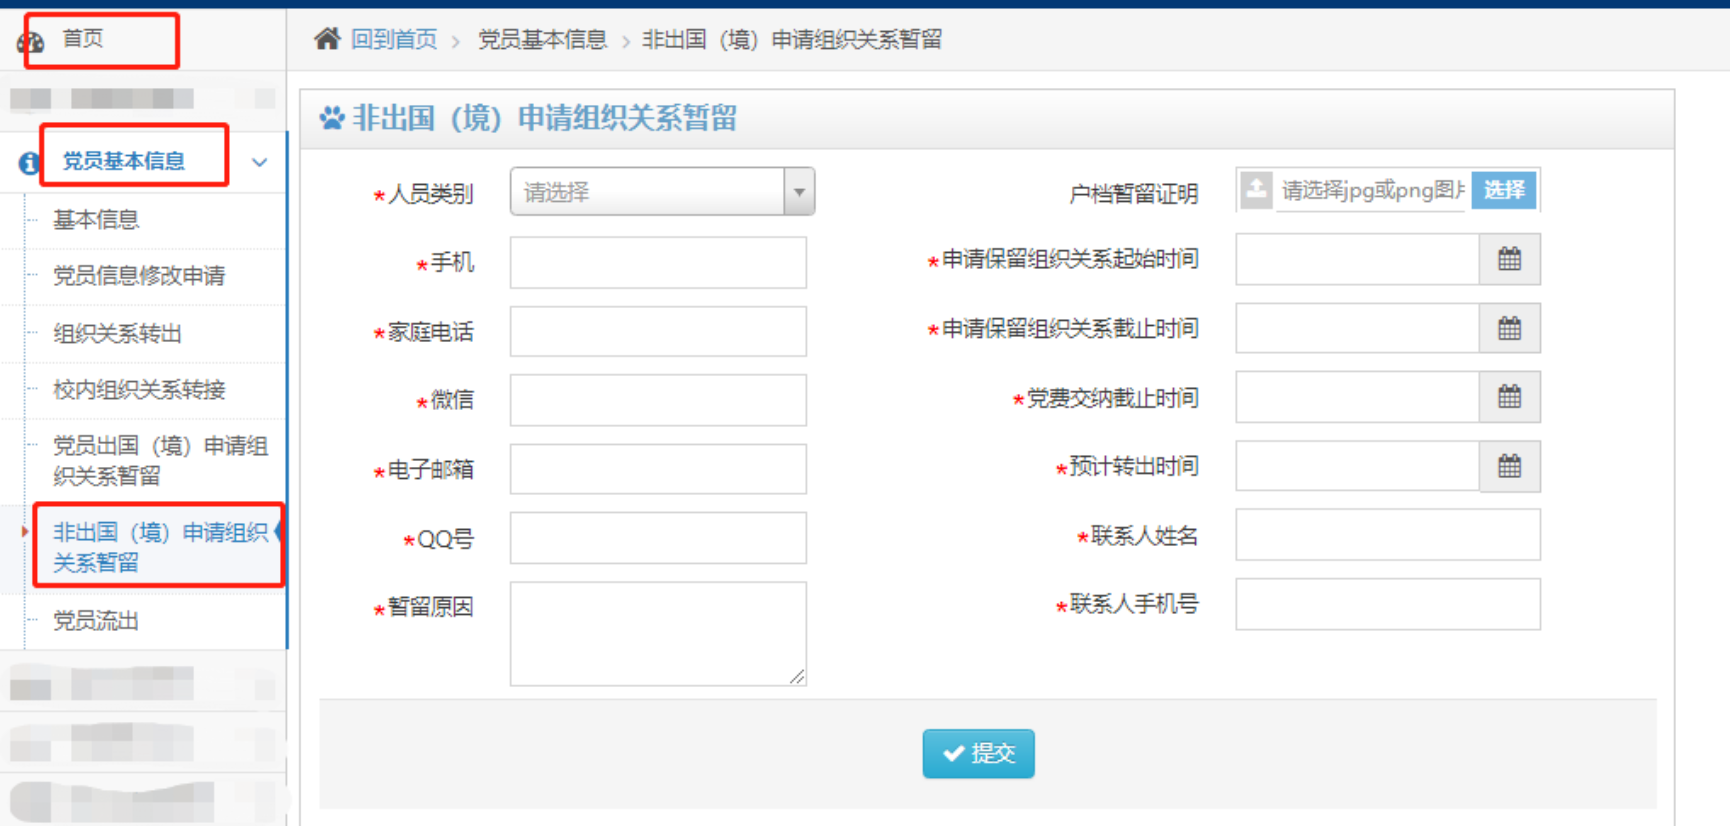Viewport: 1731px width, 827px height.
Task: Open 党员信息修改申请 menu item
Action: coord(139,276)
